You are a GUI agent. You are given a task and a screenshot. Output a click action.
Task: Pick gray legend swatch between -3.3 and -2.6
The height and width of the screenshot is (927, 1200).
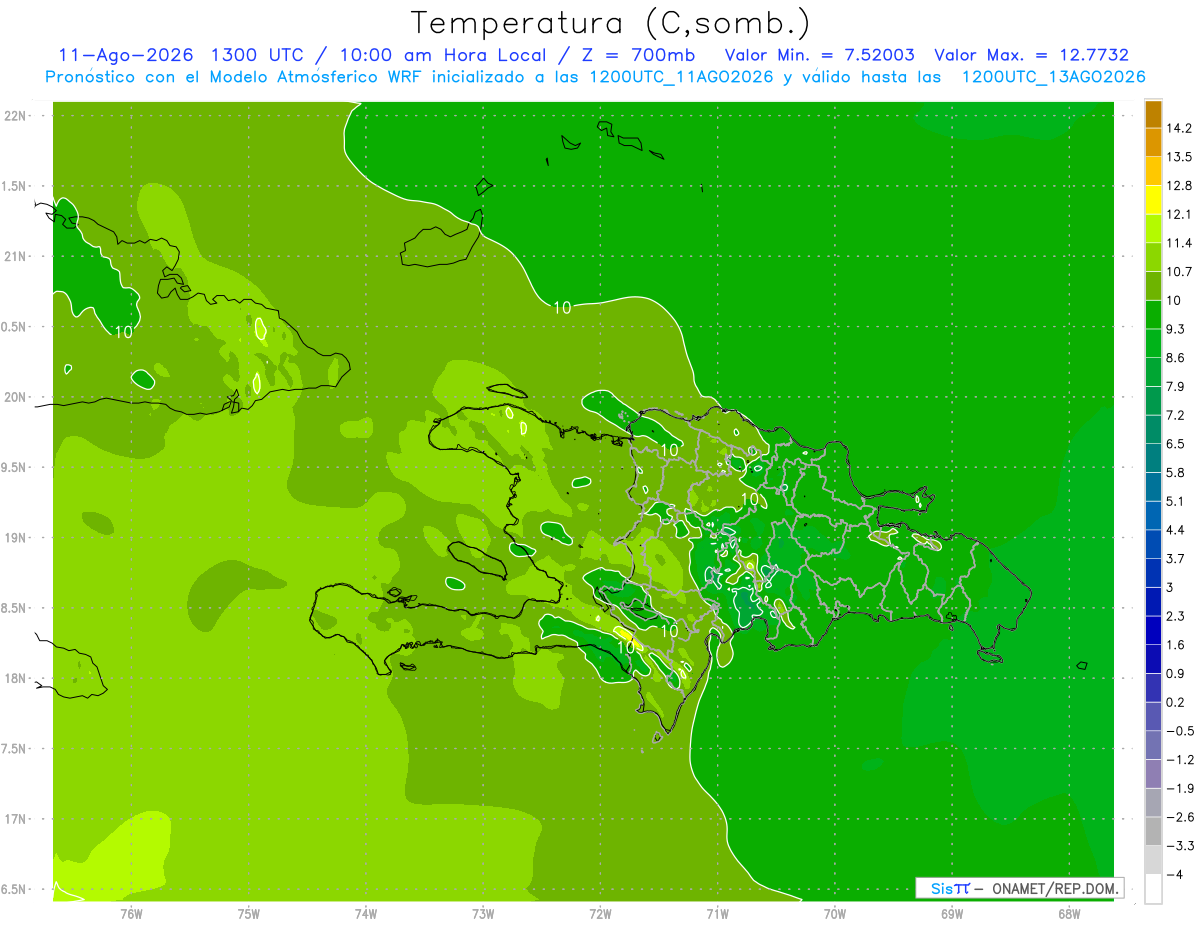1153,831
